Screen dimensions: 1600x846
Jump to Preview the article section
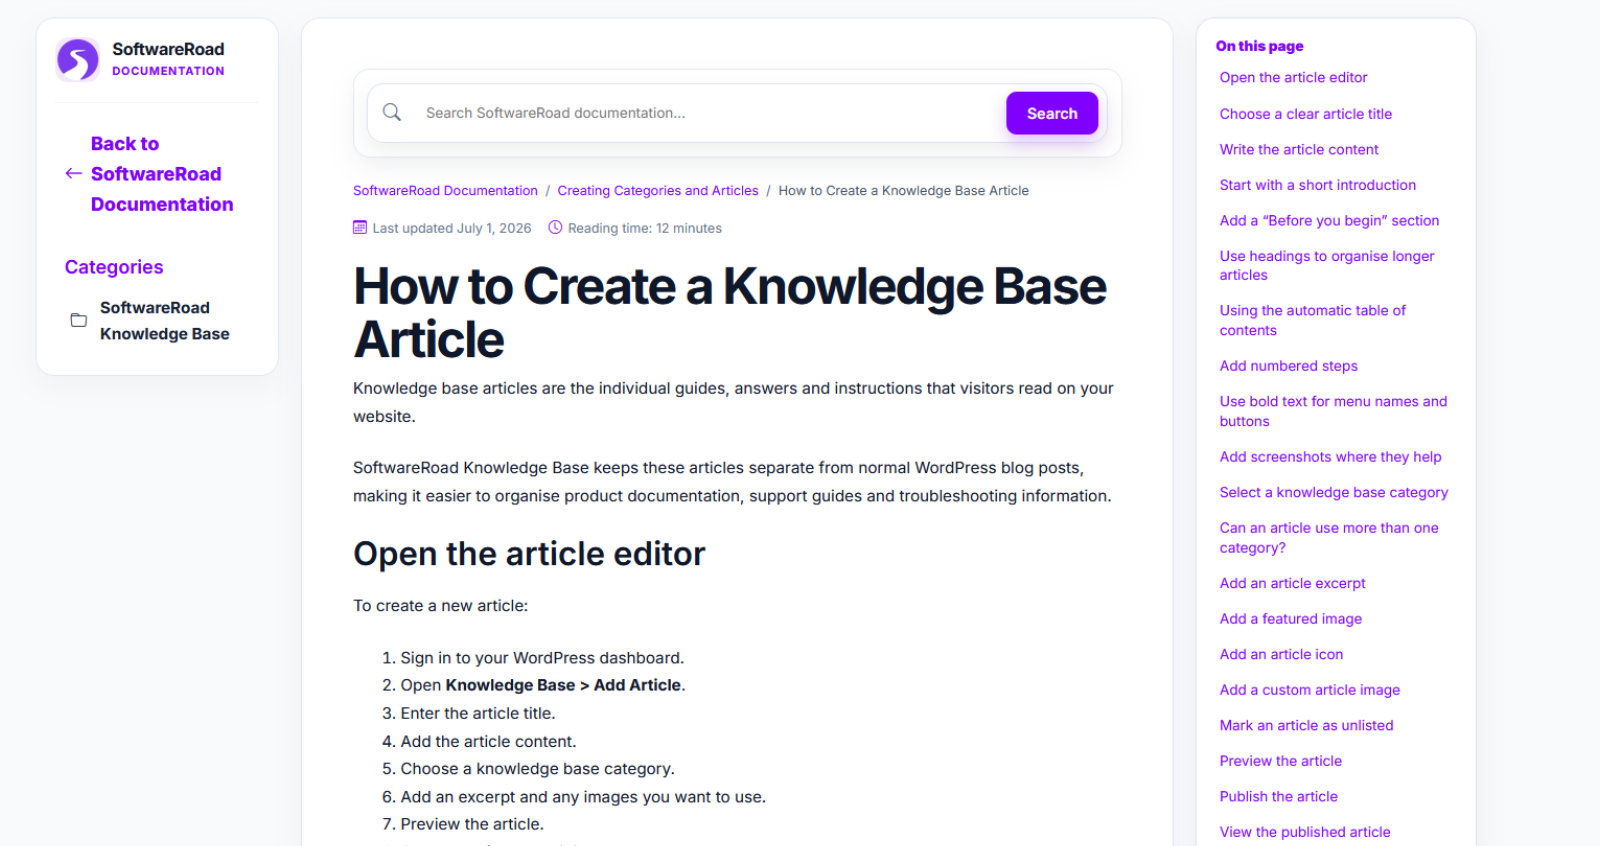point(1280,761)
